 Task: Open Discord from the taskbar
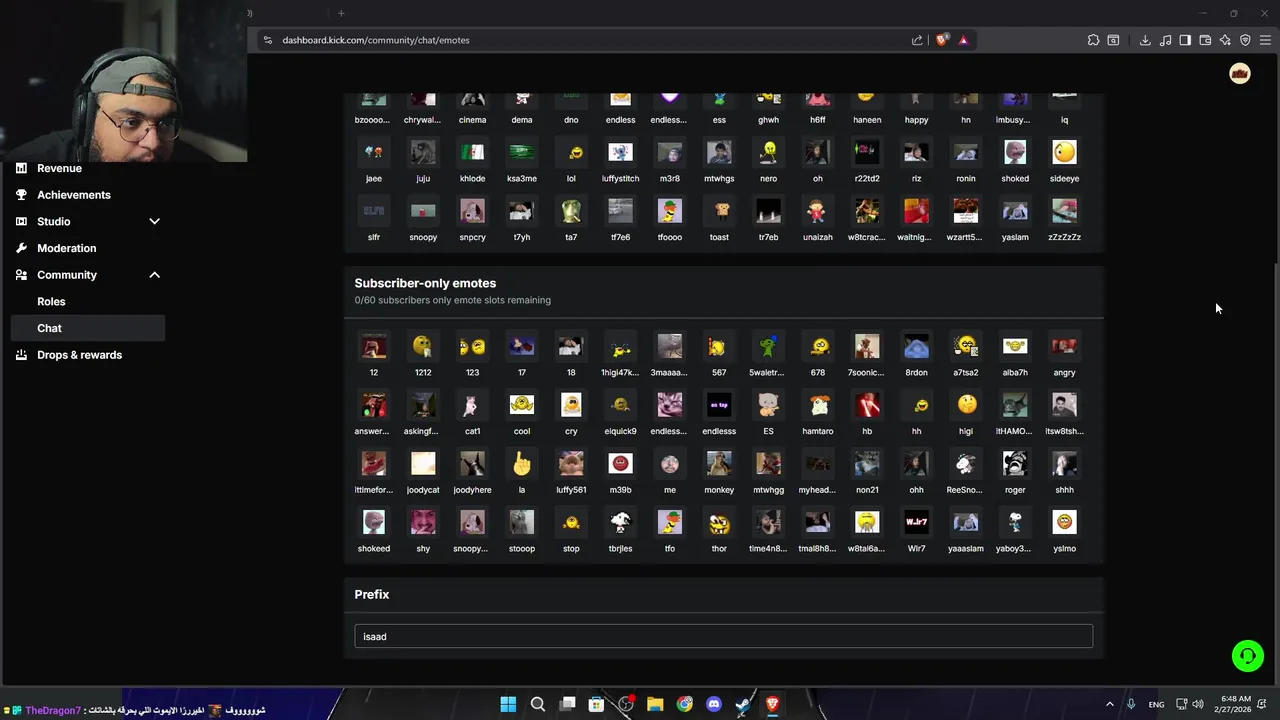tap(714, 704)
